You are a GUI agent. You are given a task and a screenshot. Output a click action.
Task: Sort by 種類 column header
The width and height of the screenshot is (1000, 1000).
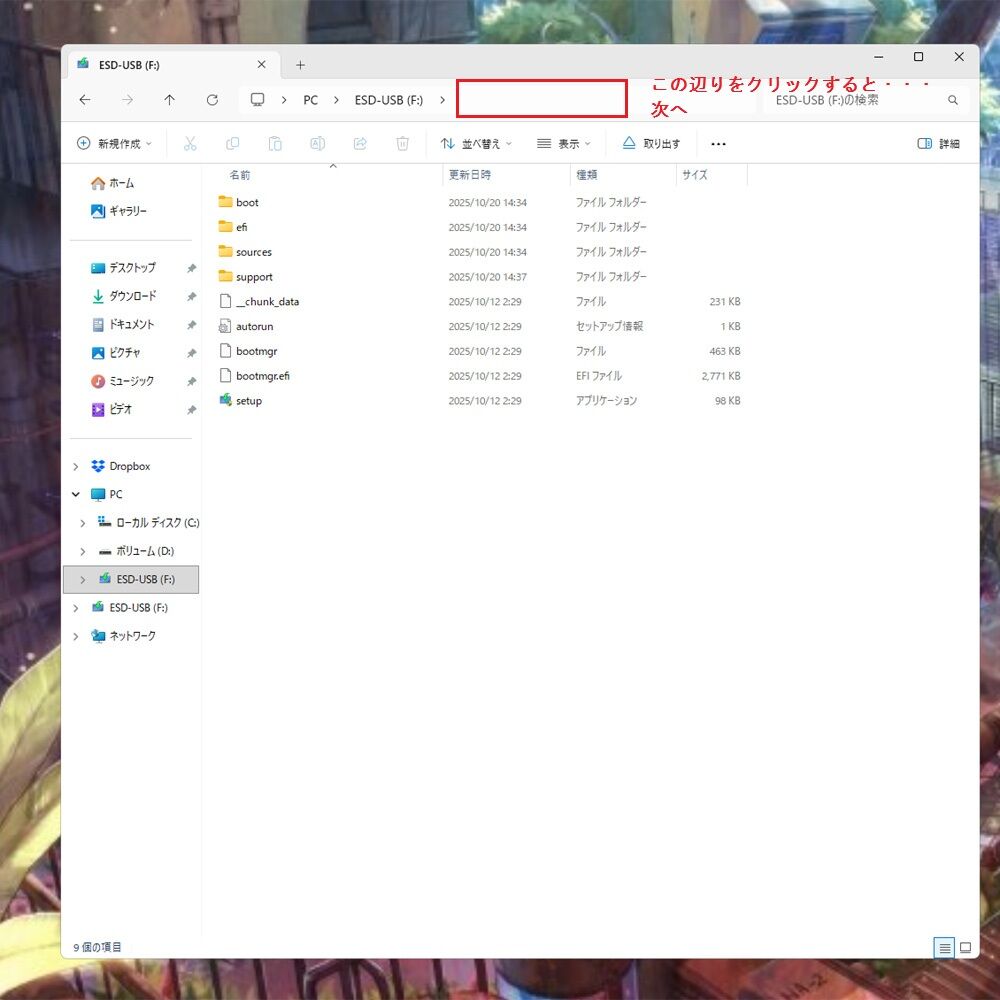click(587, 175)
